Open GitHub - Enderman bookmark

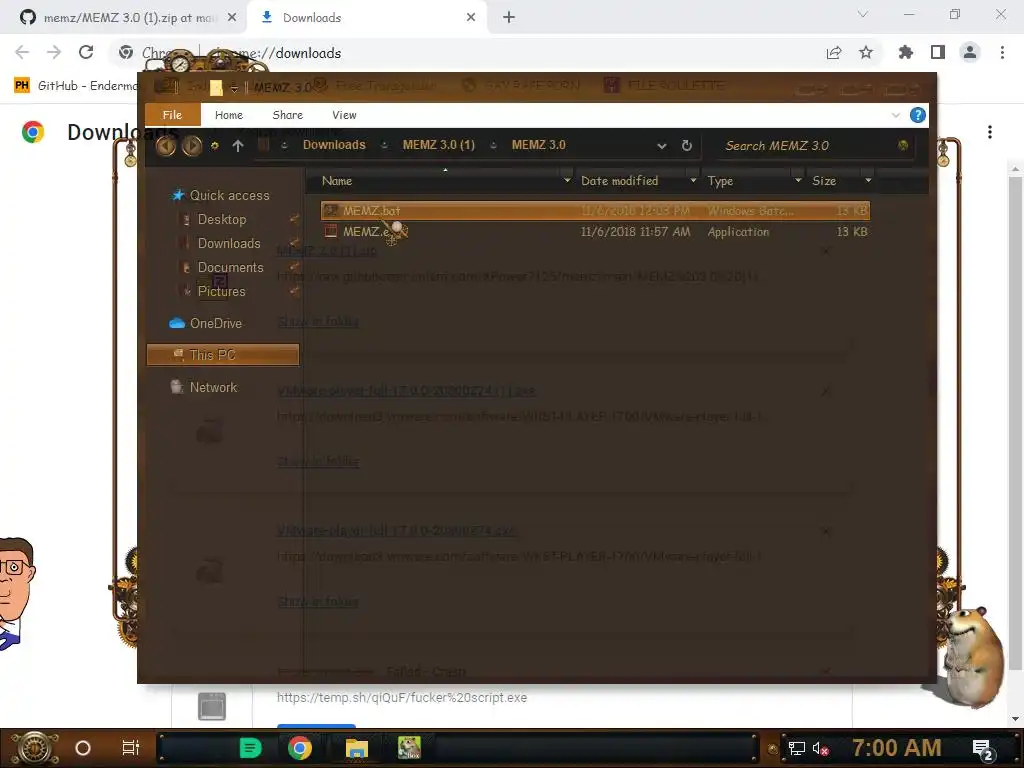pyautogui.click(x=75, y=86)
